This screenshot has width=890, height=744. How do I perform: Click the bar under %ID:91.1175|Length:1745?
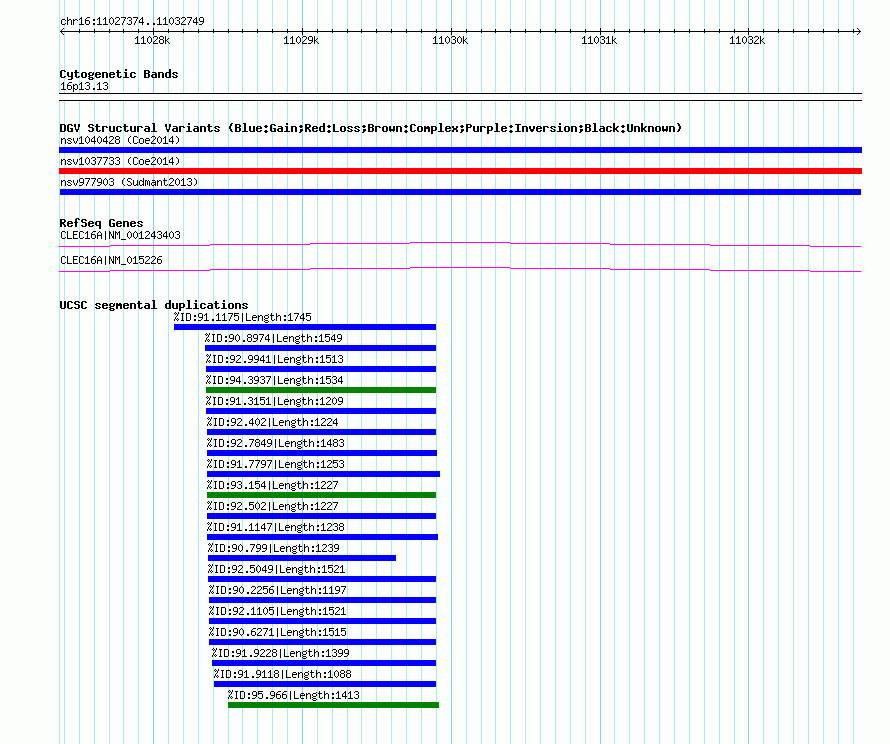point(305,327)
